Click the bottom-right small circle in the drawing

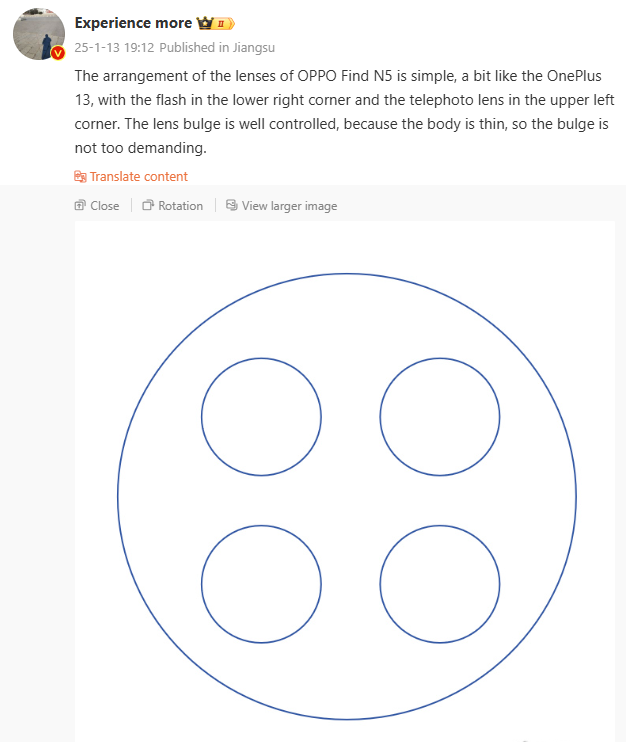click(440, 584)
